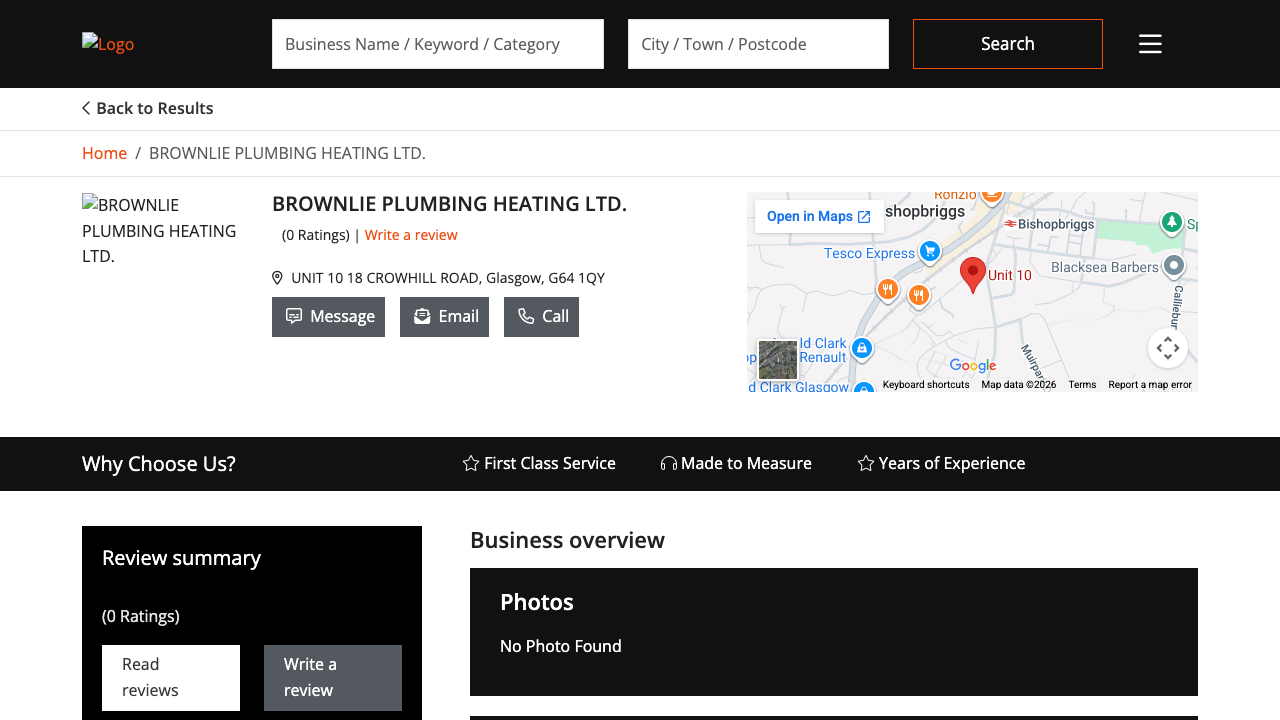The width and height of the screenshot is (1280, 720).
Task: Click the Terms link on the map
Action: 1082,384
